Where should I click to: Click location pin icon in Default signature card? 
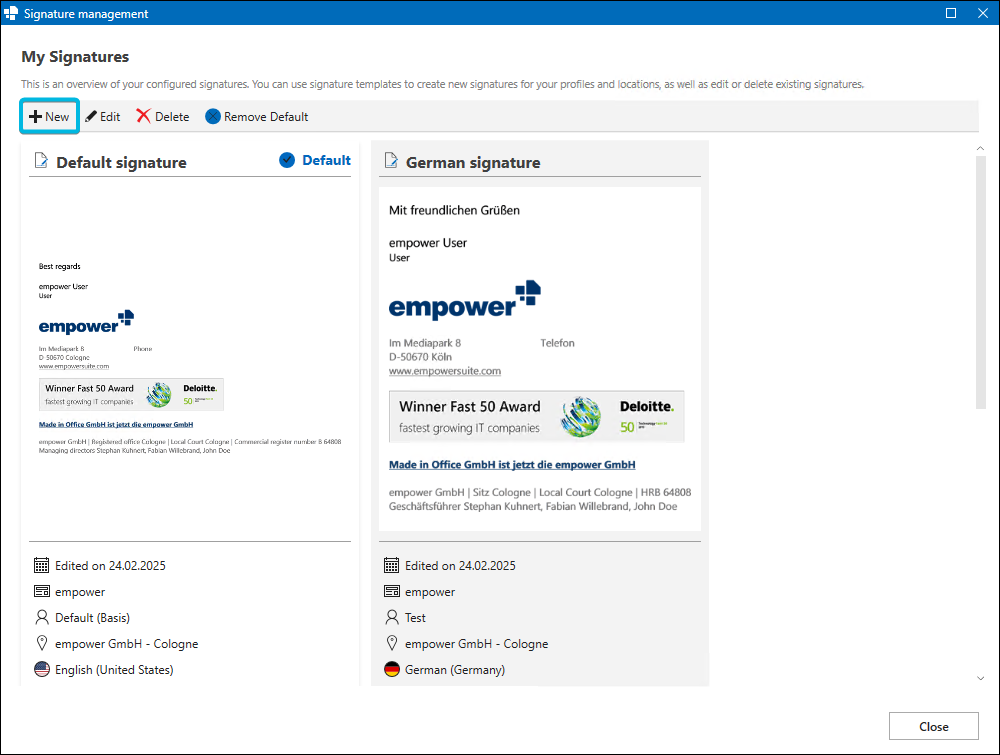point(41,643)
